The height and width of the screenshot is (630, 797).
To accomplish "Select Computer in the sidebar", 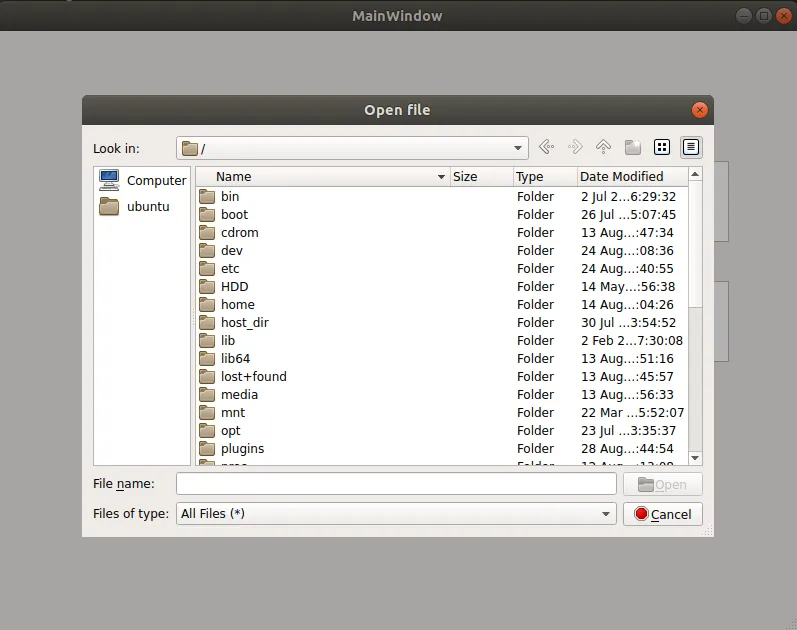I will tap(143, 180).
